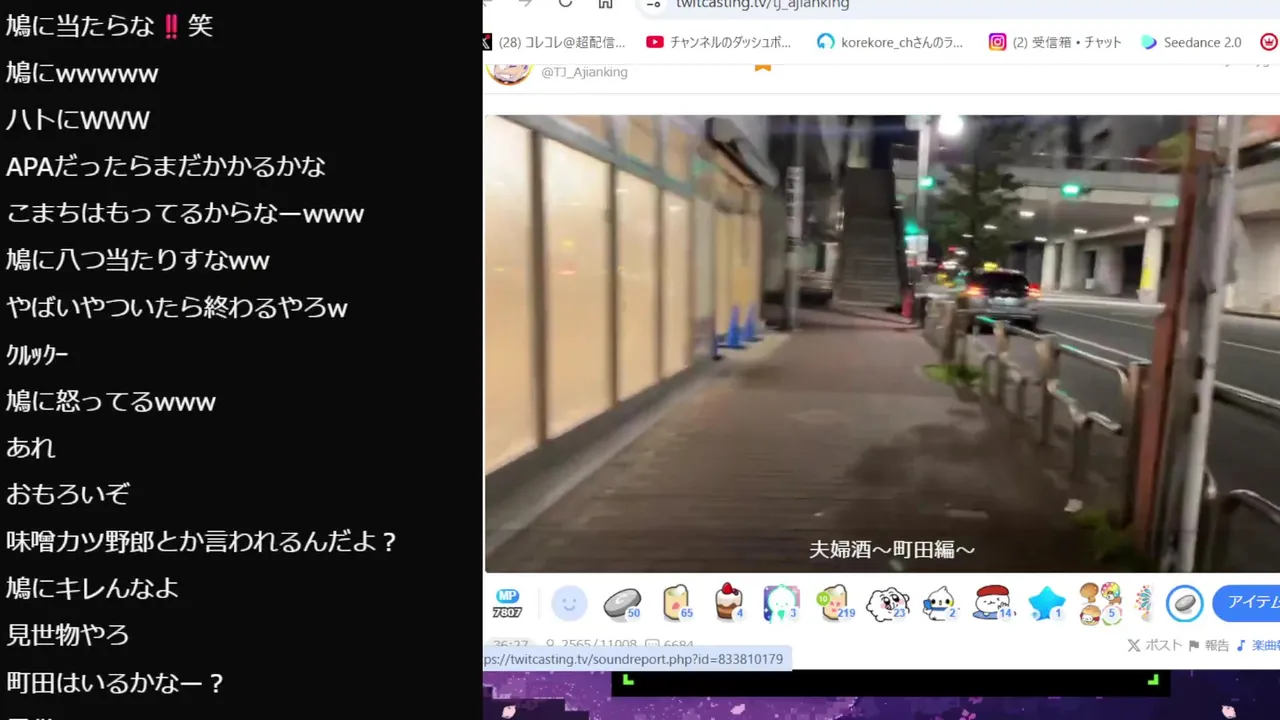
Task: Click chat comment おもろいぞ
Action: [x=68, y=494]
